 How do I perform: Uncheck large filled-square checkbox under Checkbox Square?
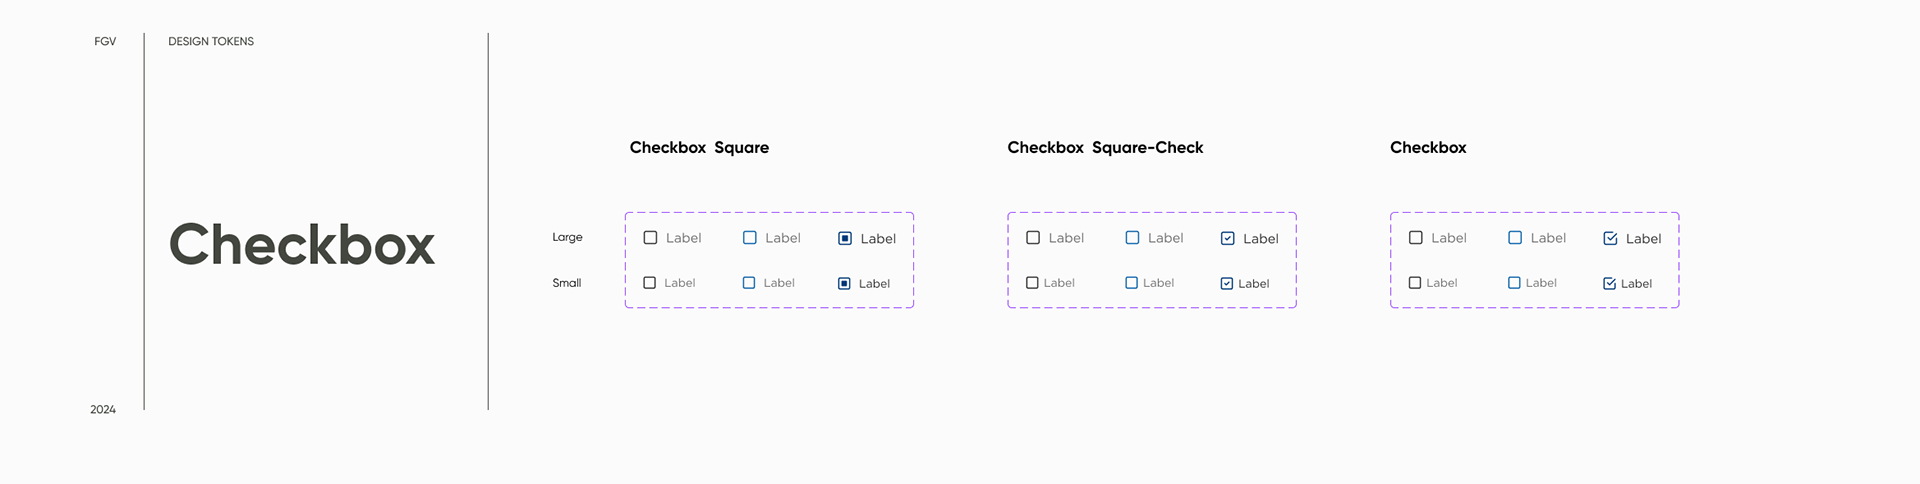point(845,238)
